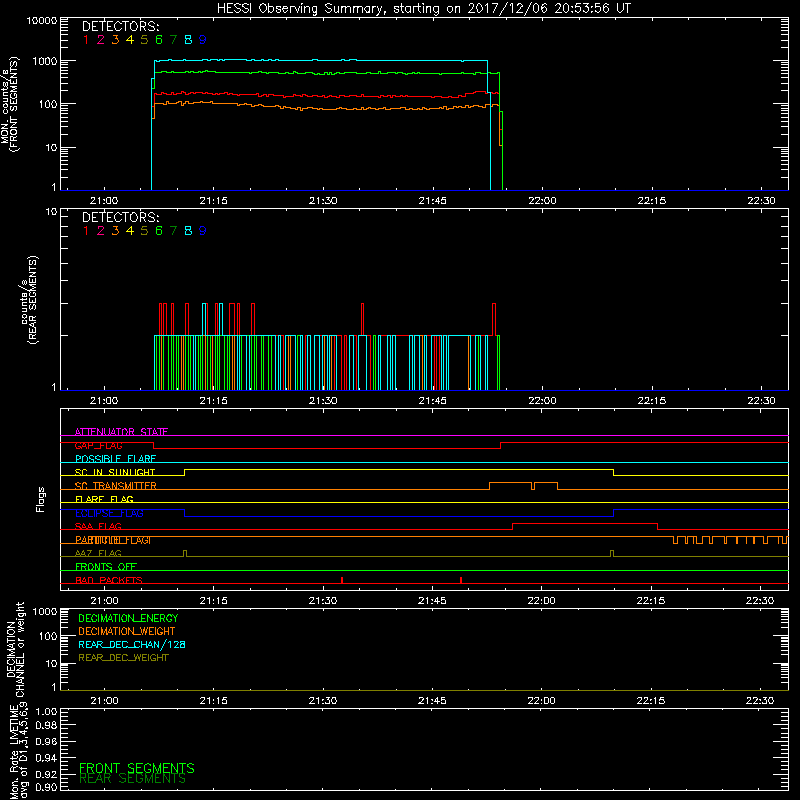Click detector 6 in front segments legend
The height and width of the screenshot is (800, 800).
point(159,40)
